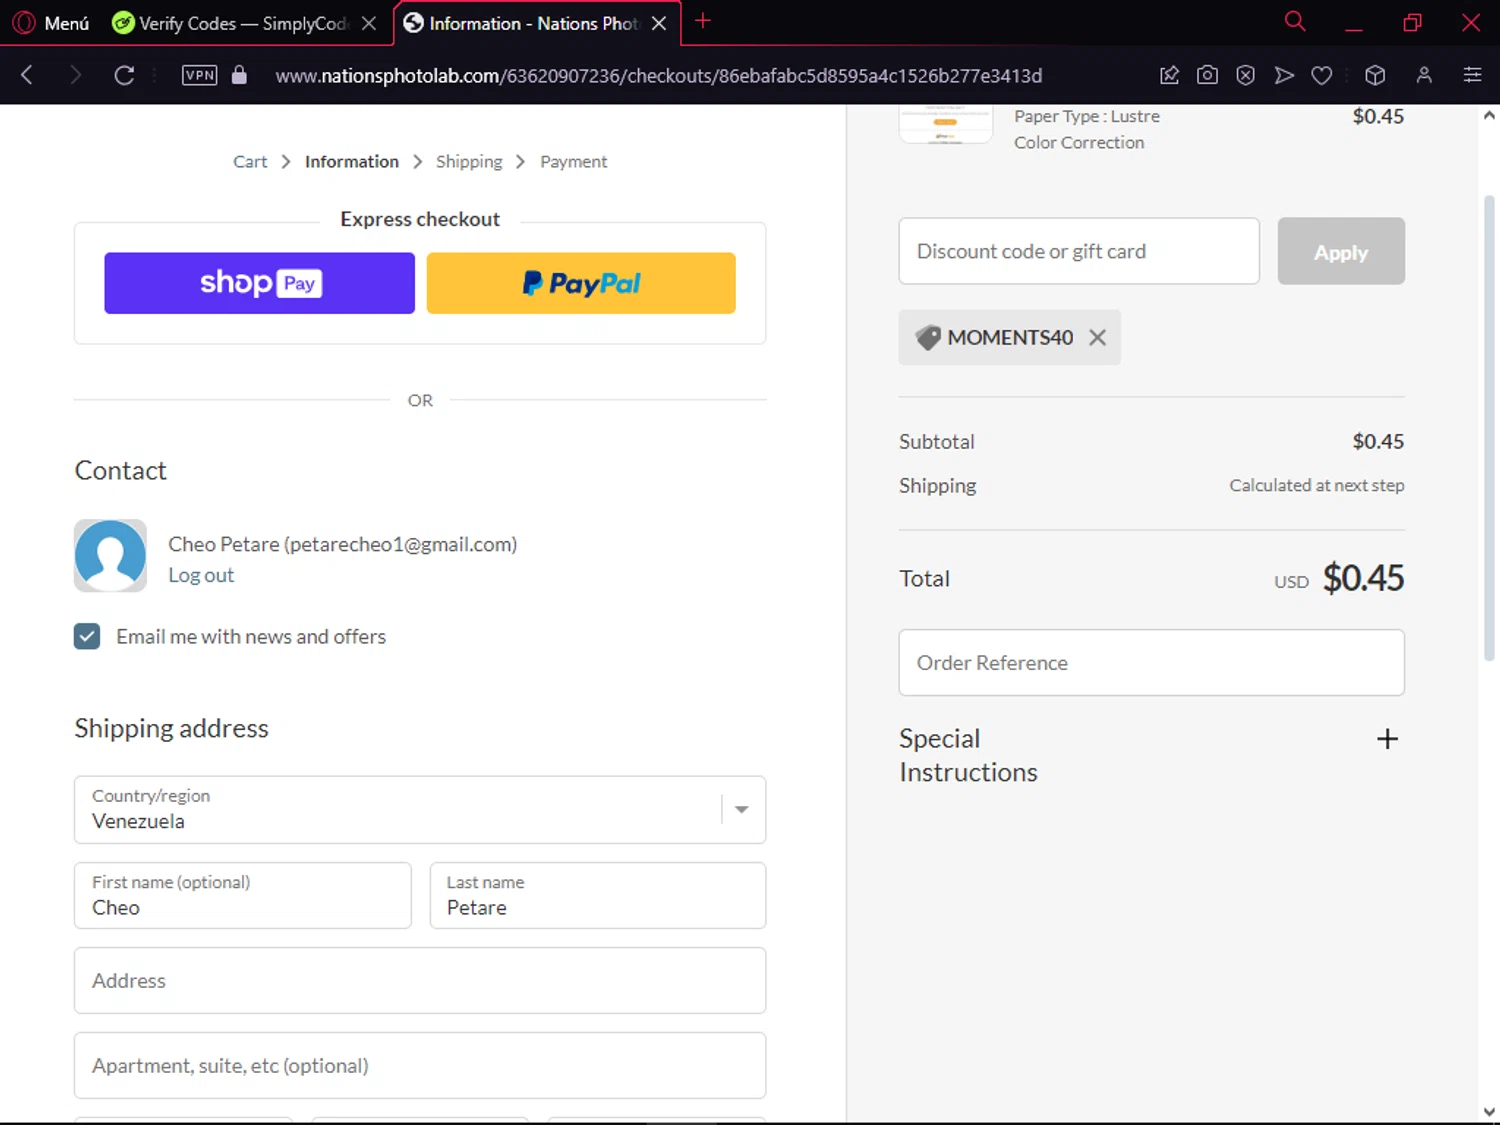Click the Log out link

tap(201, 575)
